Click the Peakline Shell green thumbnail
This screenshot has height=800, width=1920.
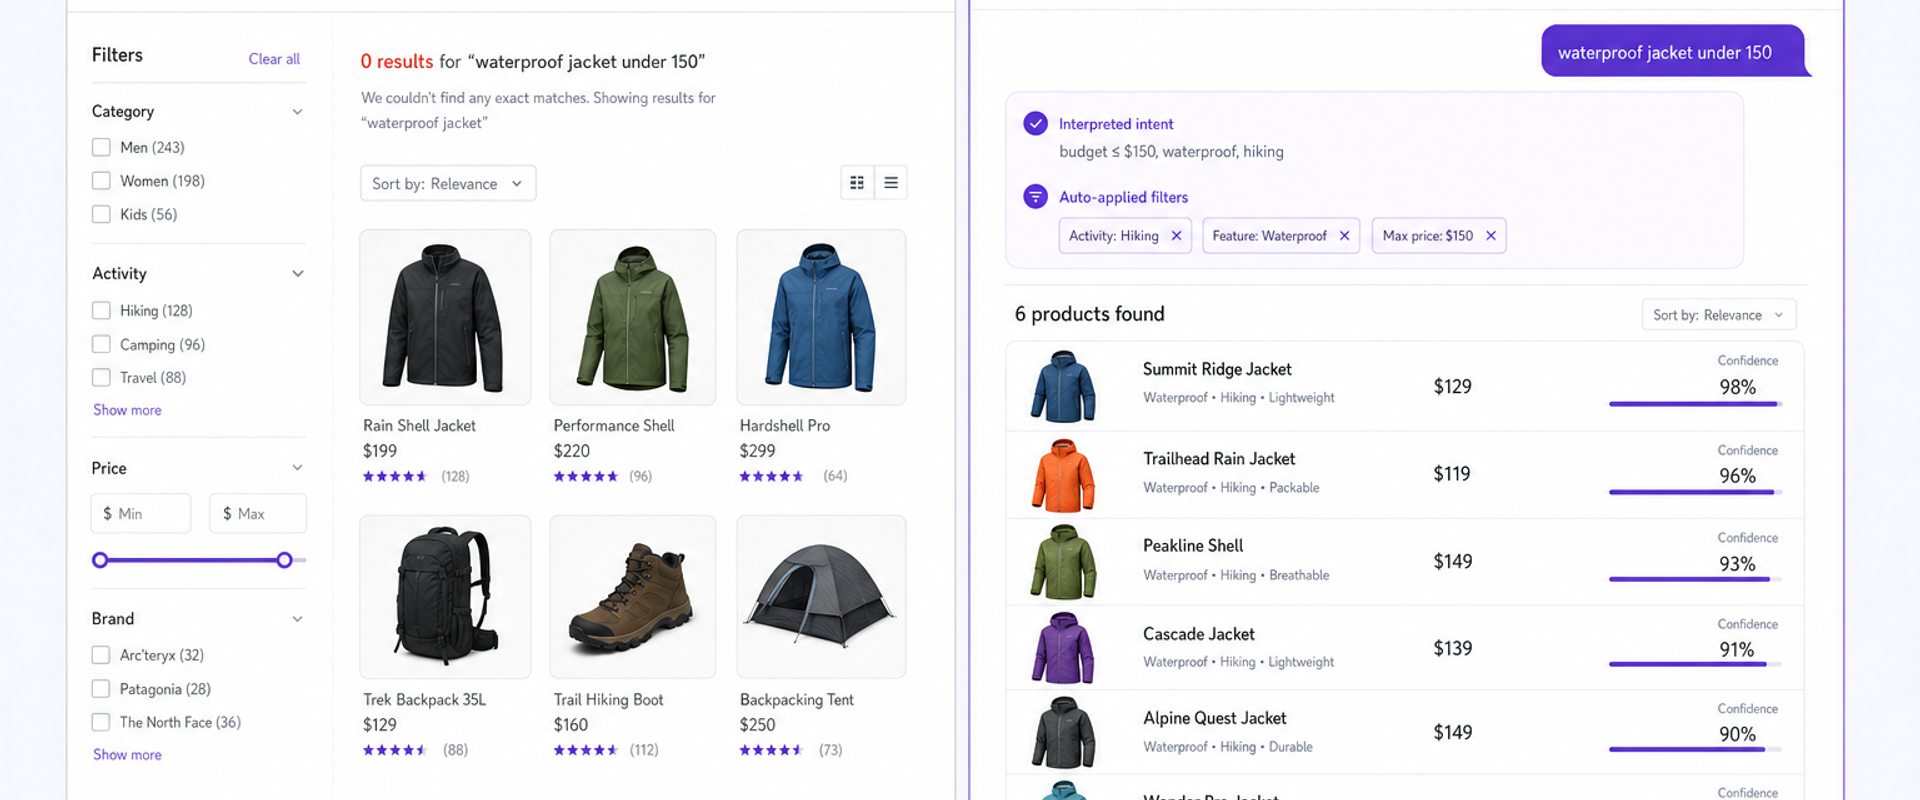tap(1063, 562)
